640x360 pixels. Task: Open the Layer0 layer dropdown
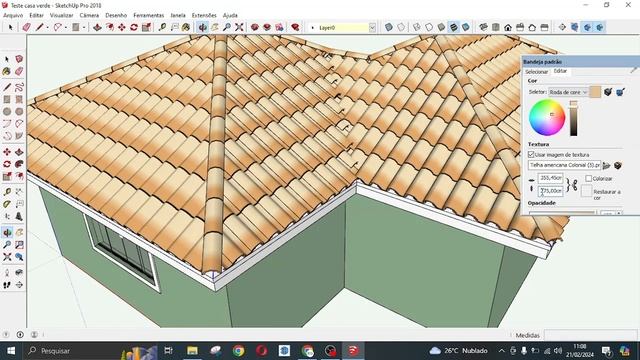[372, 27]
